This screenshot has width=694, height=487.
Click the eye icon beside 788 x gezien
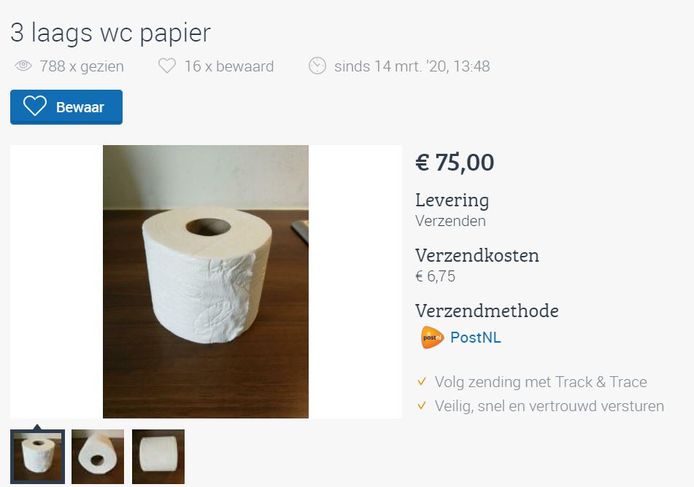coord(23,66)
